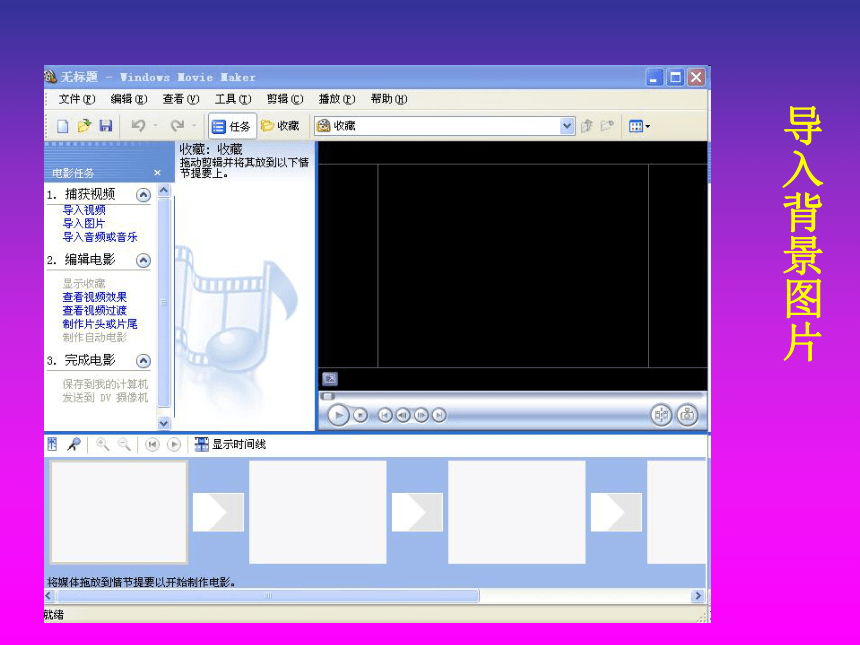
Task: Go up one level in collections
Action: 587,126
